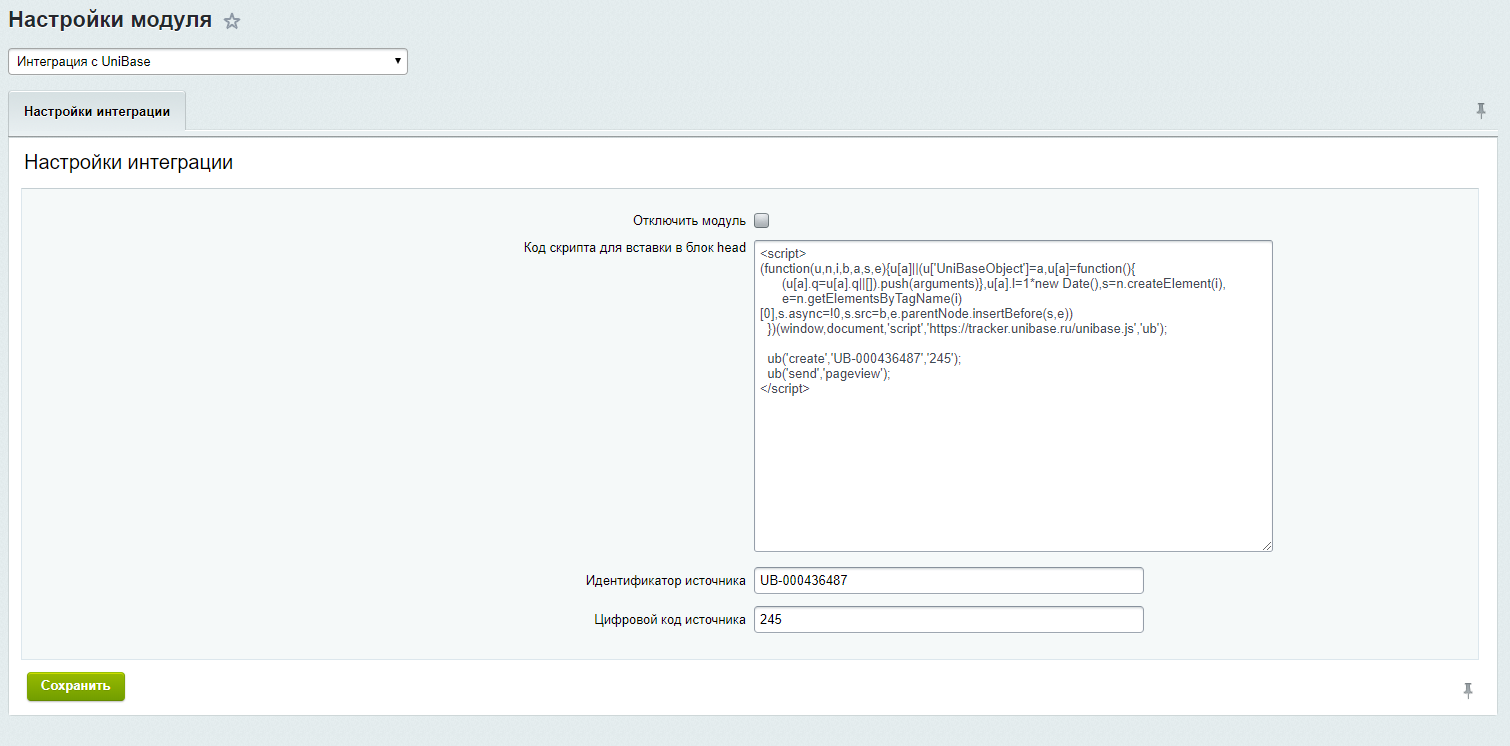1510x746 pixels.
Task: Focus the Идентификатор источника field
Action: tap(948, 581)
